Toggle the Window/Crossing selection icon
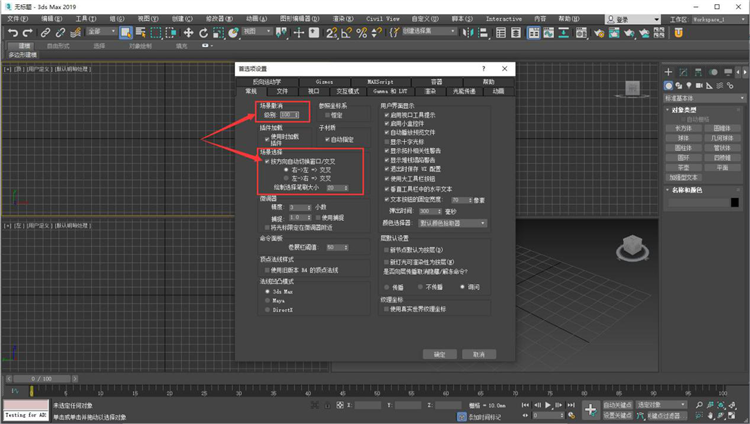The height and width of the screenshot is (424, 750). point(171,33)
